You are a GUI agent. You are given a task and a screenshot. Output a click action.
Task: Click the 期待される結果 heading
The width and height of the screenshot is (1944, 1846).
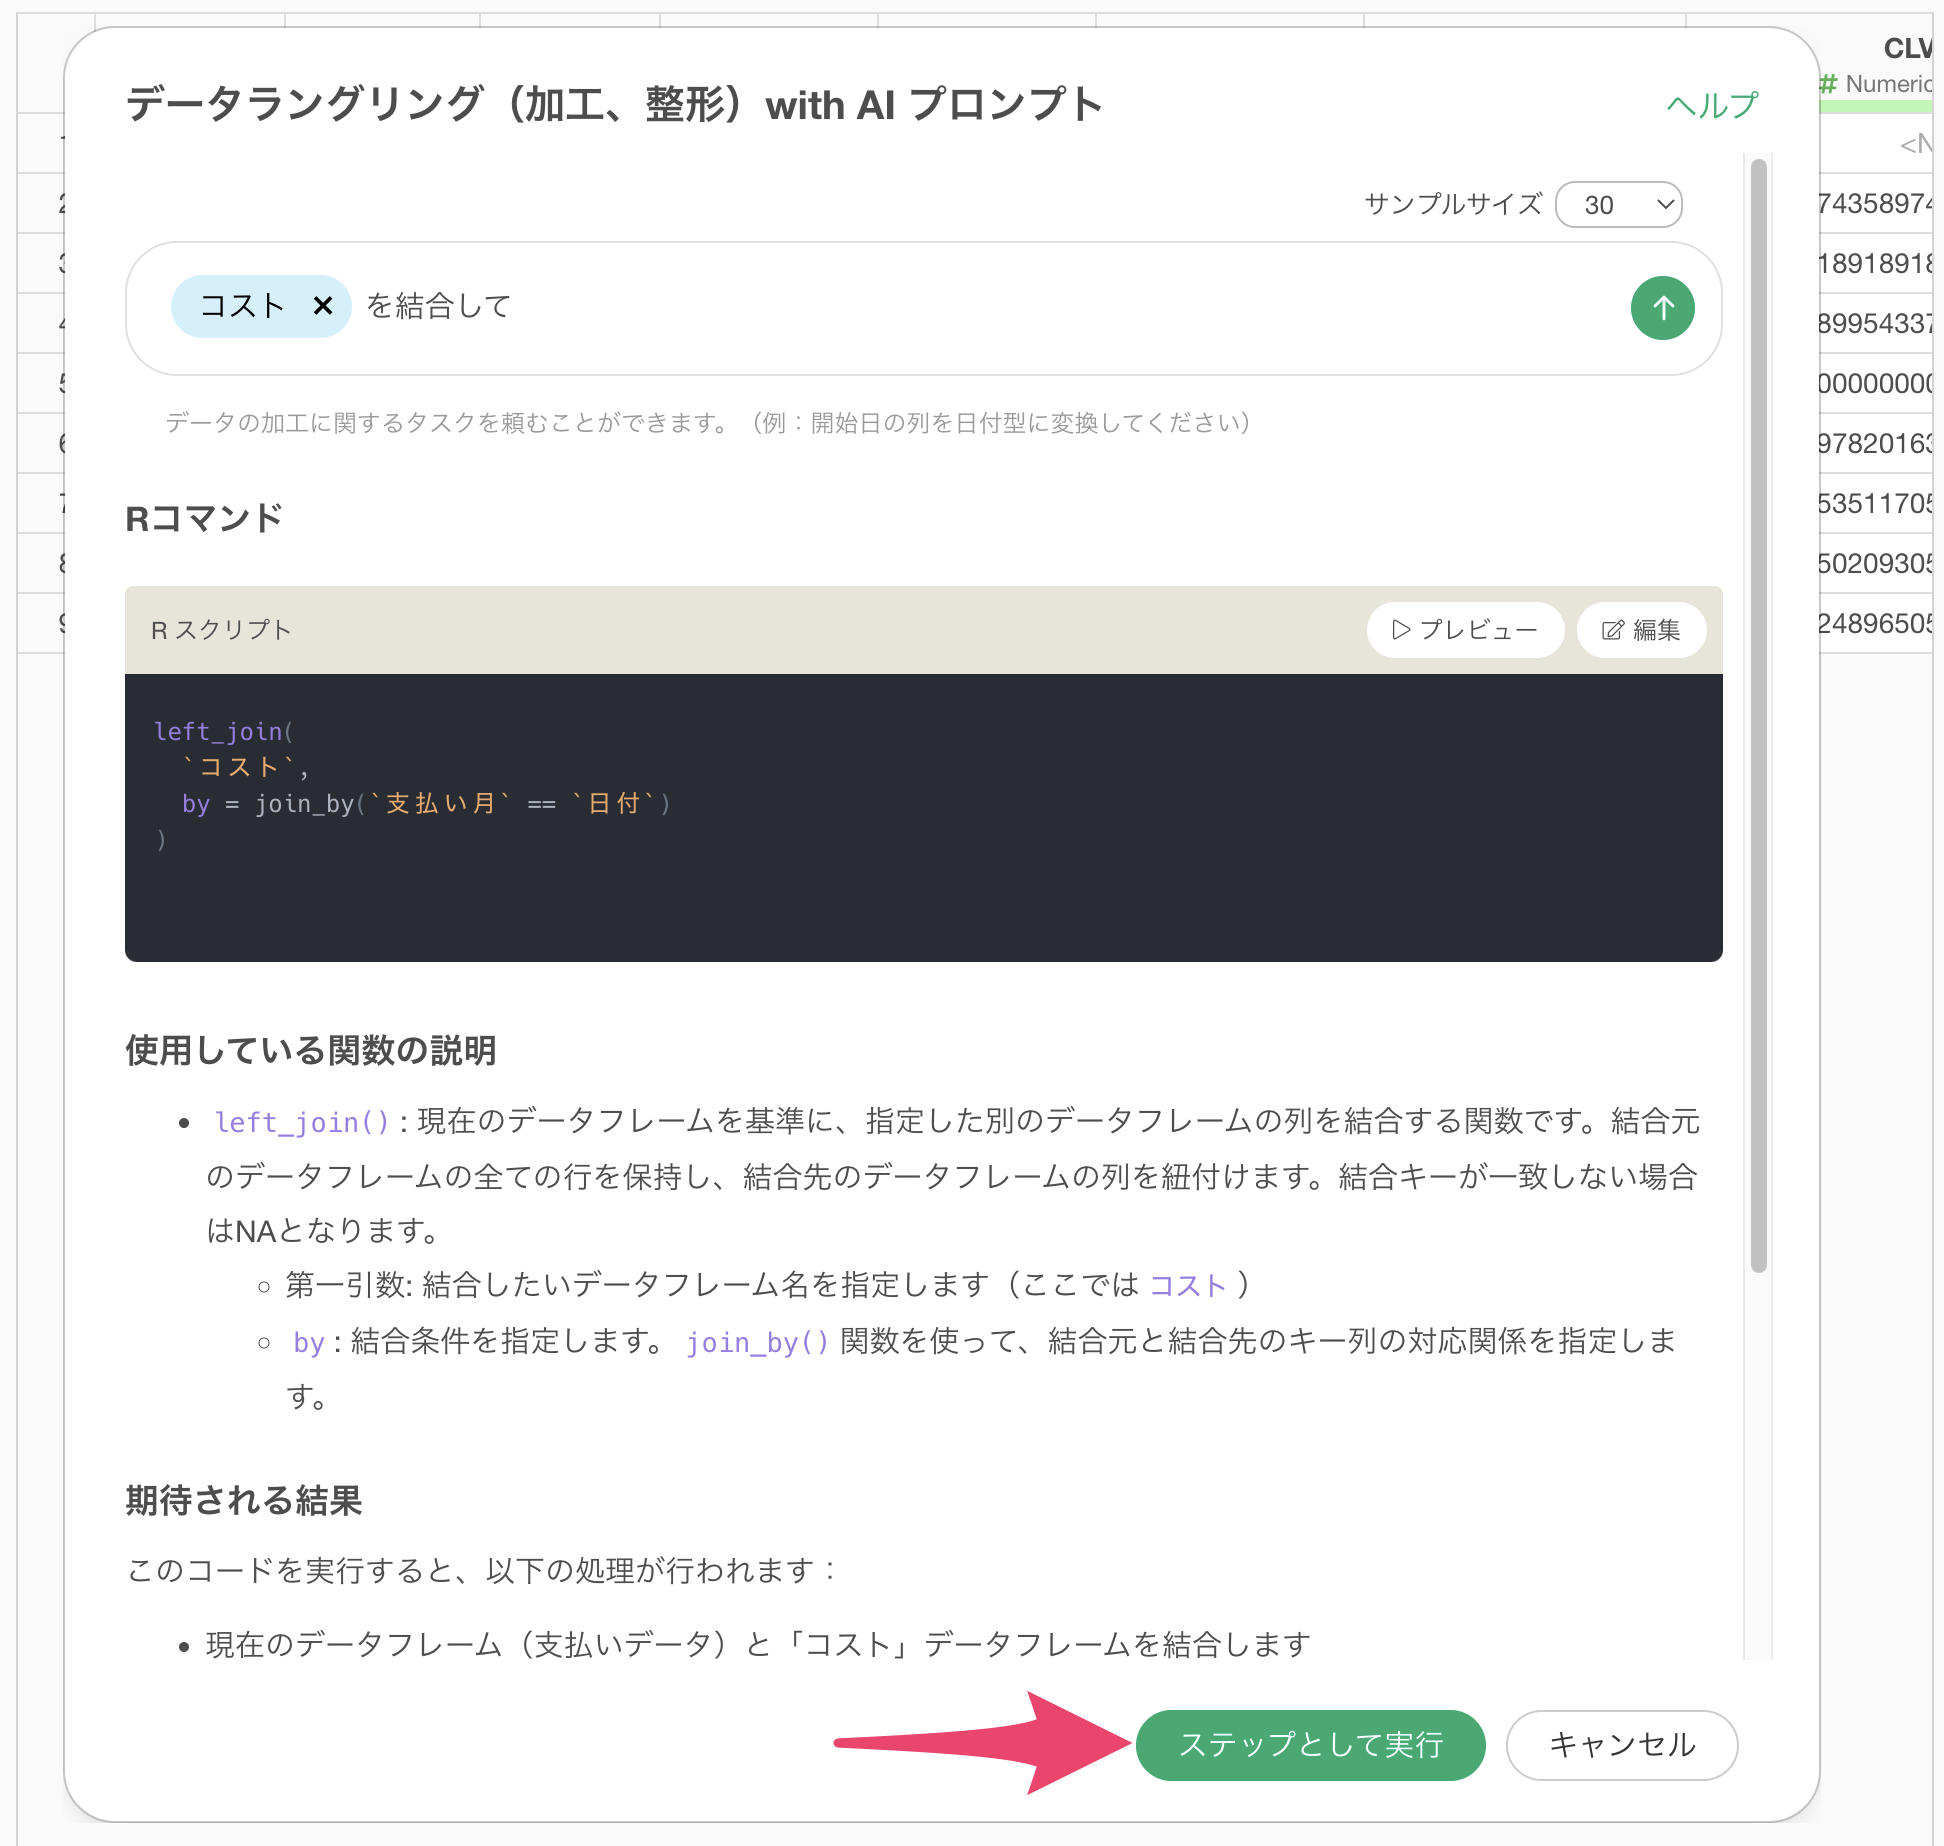[x=243, y=1500]
